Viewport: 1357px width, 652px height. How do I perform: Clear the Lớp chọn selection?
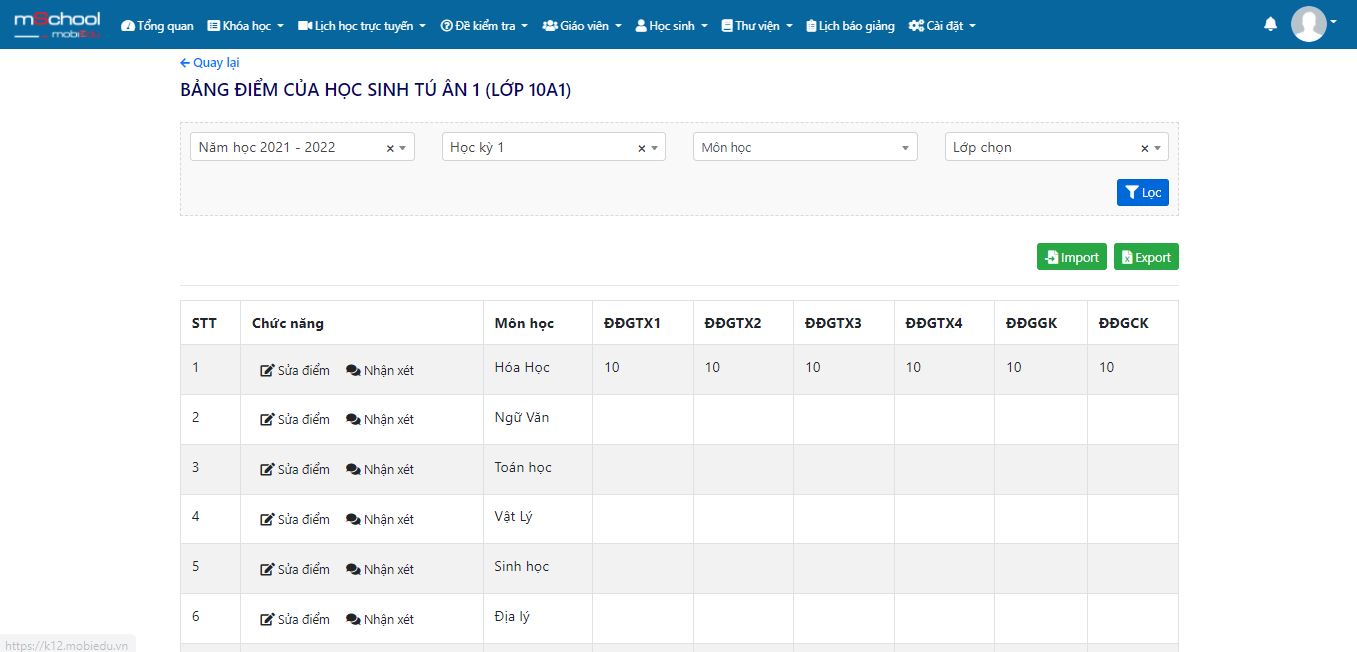tap(1145, 148)
